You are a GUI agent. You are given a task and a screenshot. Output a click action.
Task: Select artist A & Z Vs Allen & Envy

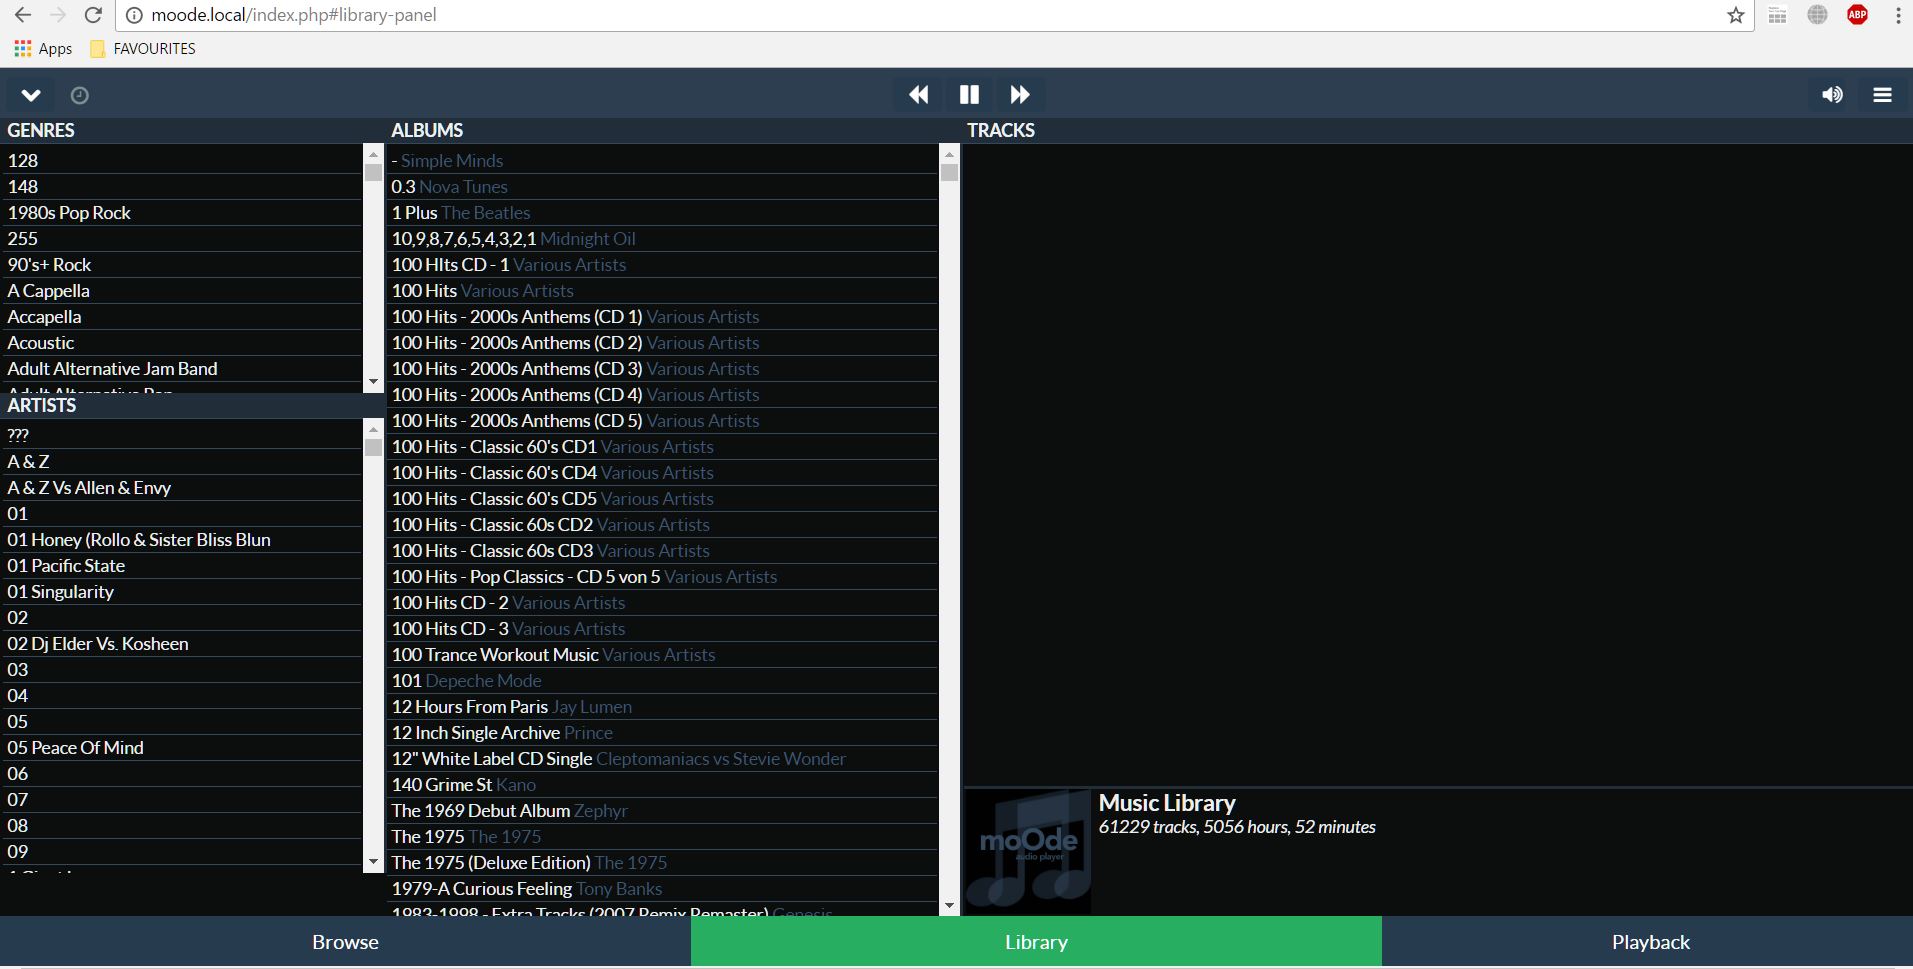click(x=182, y=487)
